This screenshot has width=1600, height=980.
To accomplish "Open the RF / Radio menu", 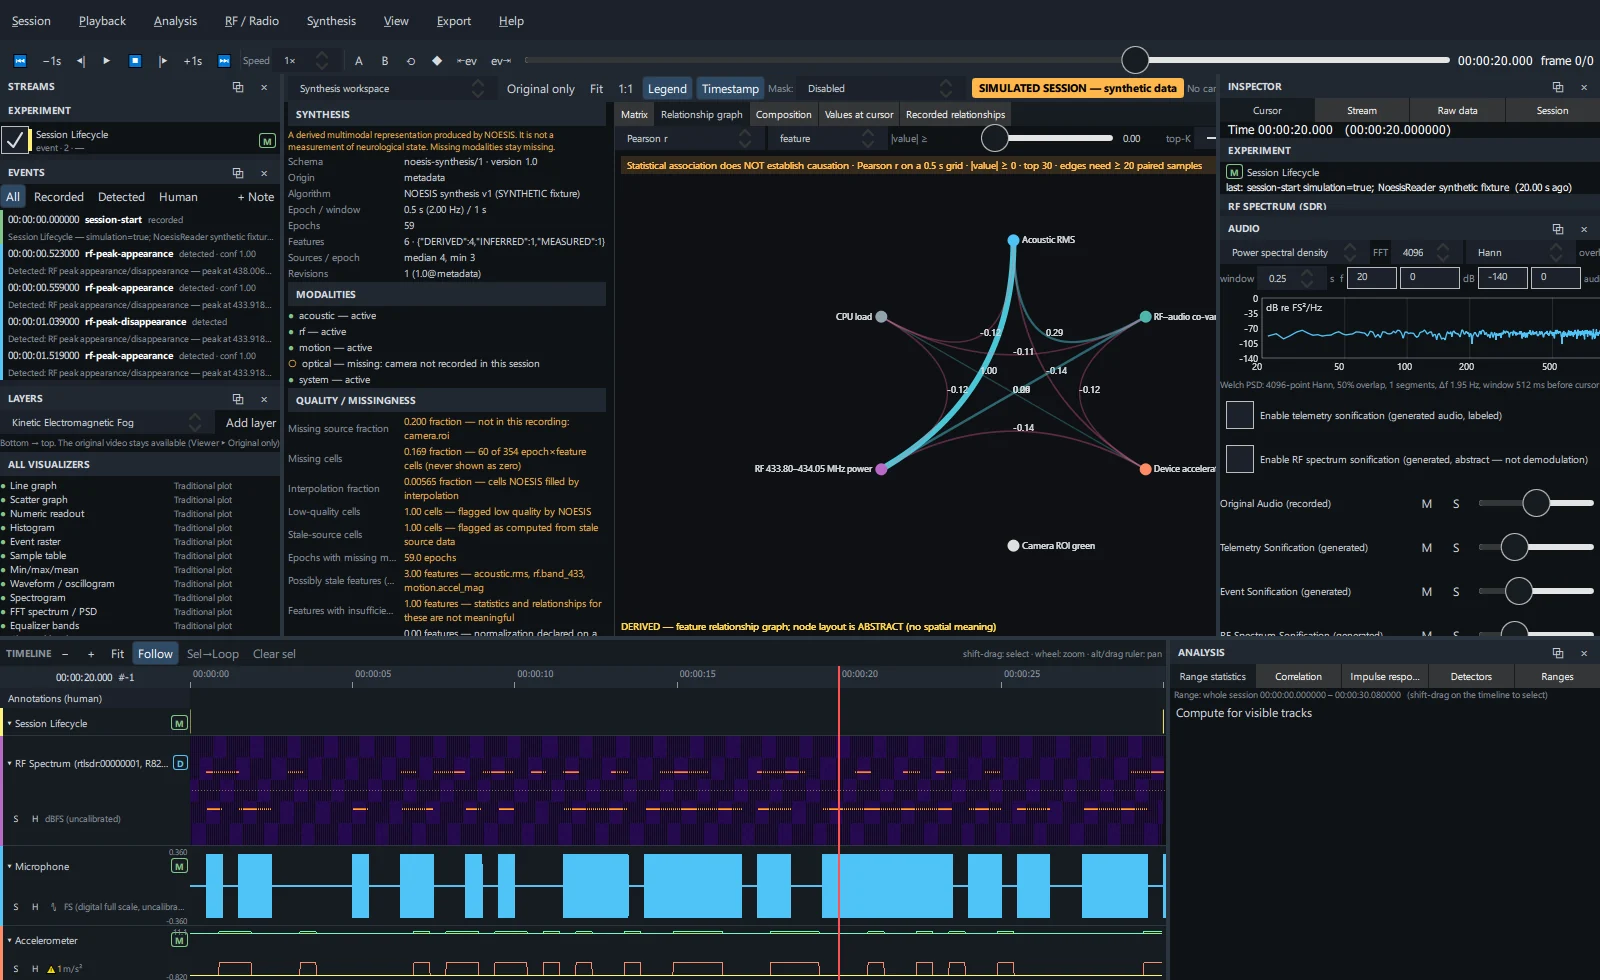I will (x=252, y=21).
